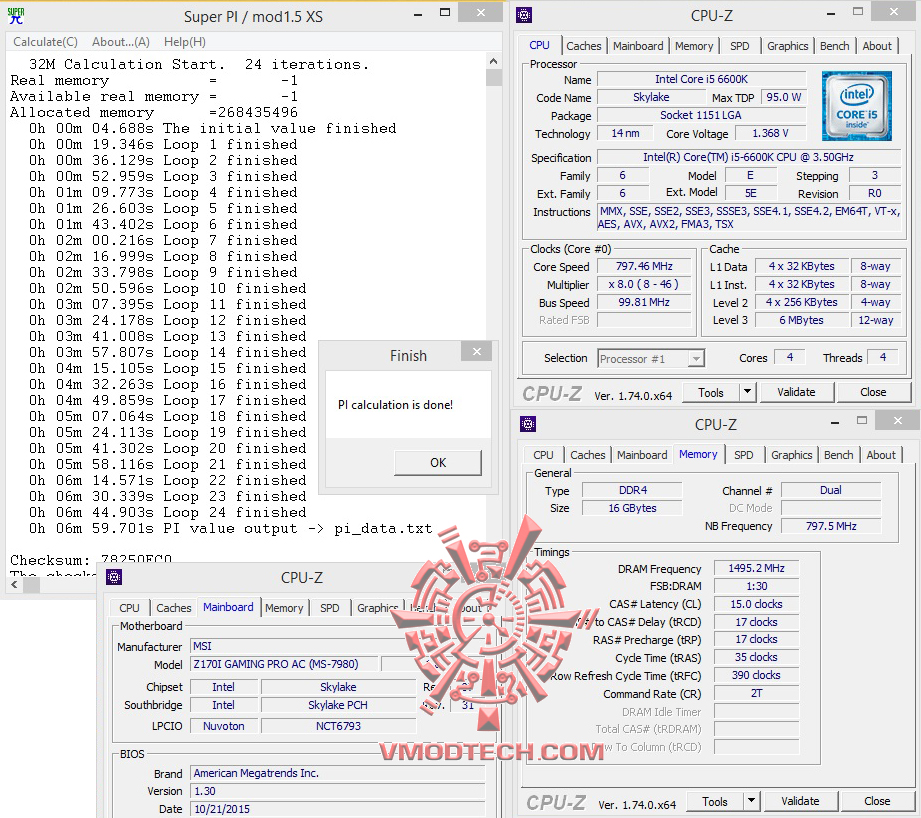The image size is (921, 818).
Task: Switch to Memory tab in top CPU-Z window
Action: [694, 46]
